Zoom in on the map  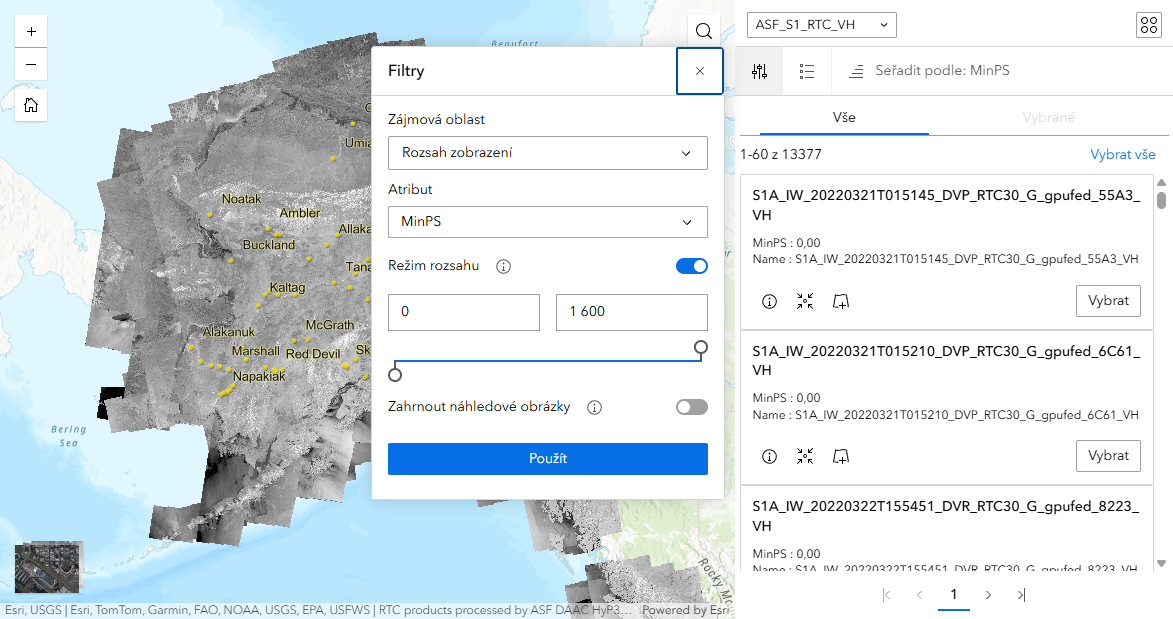(x=31, y=31)
